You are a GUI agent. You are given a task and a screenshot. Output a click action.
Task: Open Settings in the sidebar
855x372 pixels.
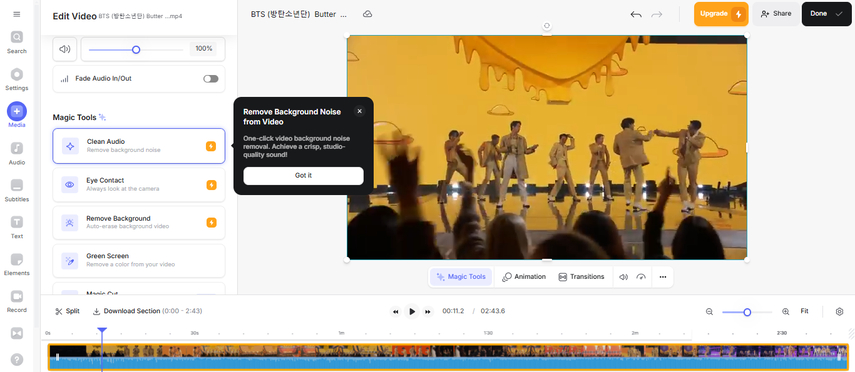(x=16, y=80)
